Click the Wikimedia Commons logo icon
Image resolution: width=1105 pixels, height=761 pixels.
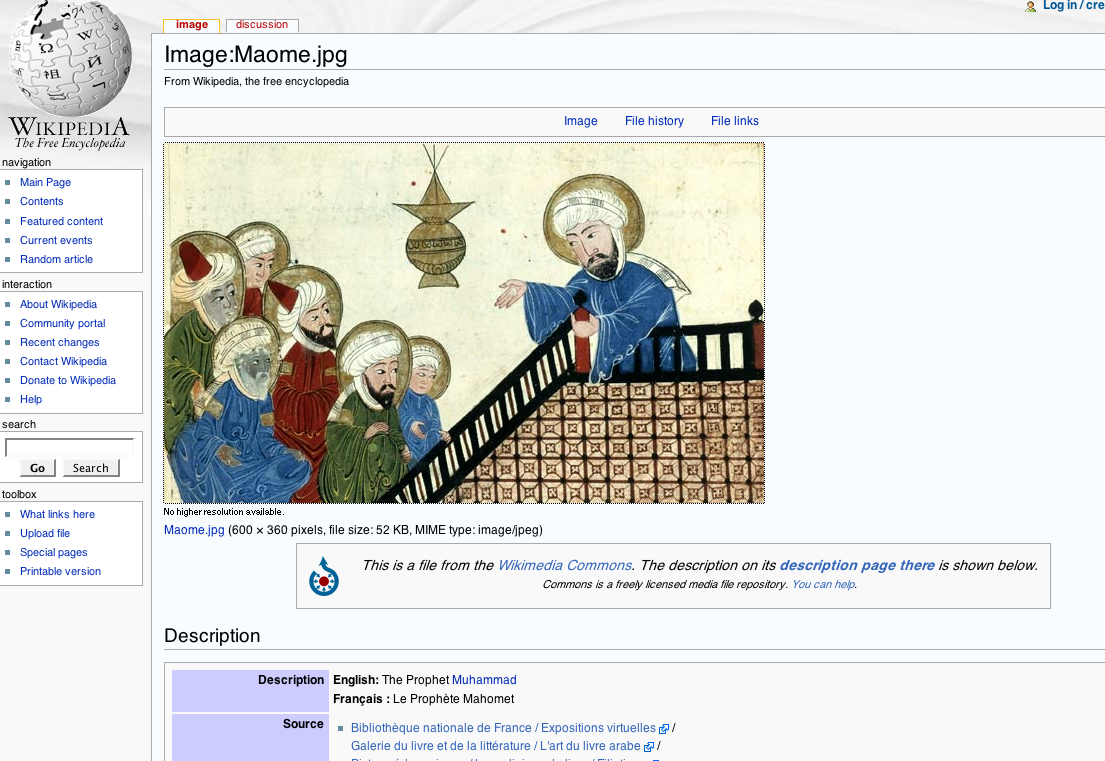(x=324, y=576)
